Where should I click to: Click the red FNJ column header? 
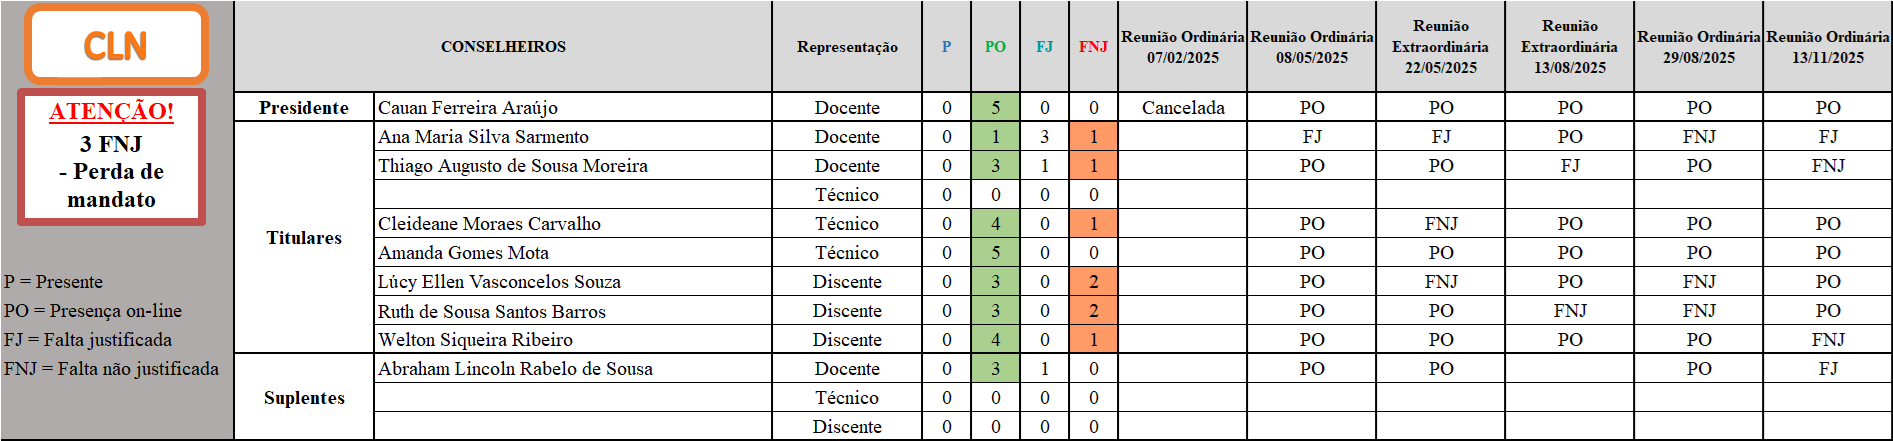1093,47
